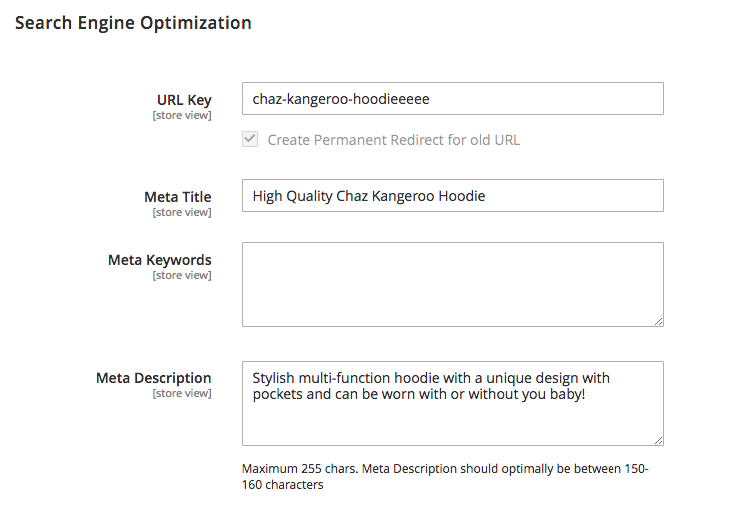
Task: Collapse the Search Engine Optimization section heading
Action: pyautogui.click(x=133, y=22)
